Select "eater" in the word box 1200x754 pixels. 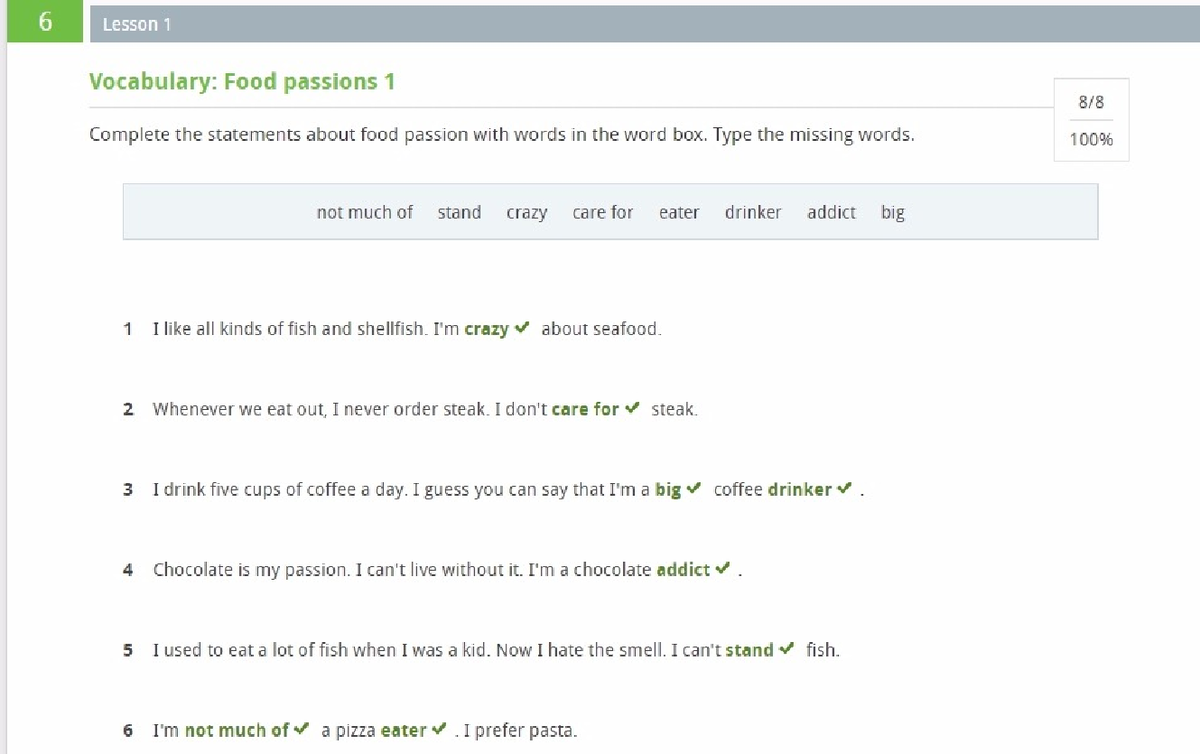point(679,212)
